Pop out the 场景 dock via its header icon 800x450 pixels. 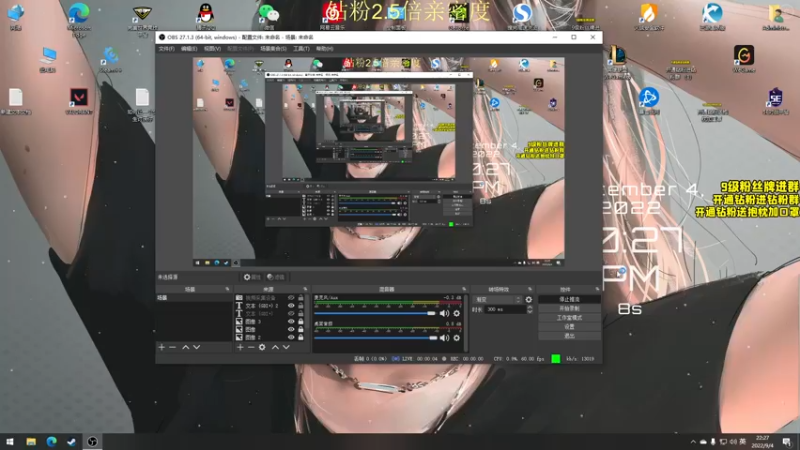[228, 289]
